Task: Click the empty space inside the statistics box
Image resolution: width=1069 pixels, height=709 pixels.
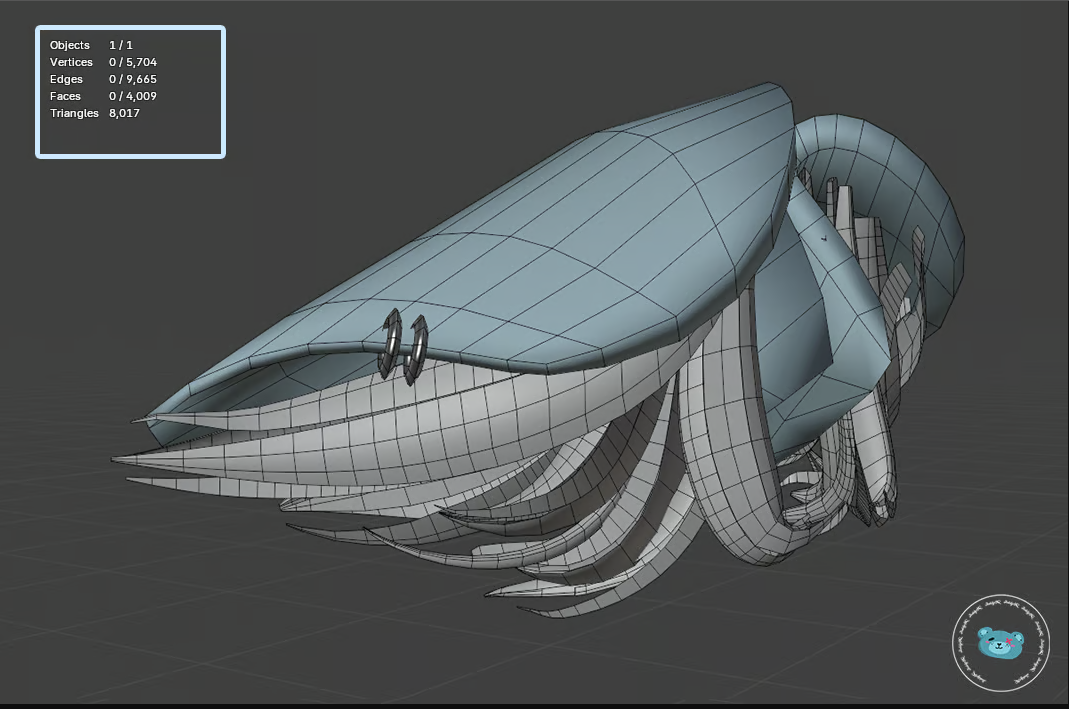Action: click(x=130, y=138)
